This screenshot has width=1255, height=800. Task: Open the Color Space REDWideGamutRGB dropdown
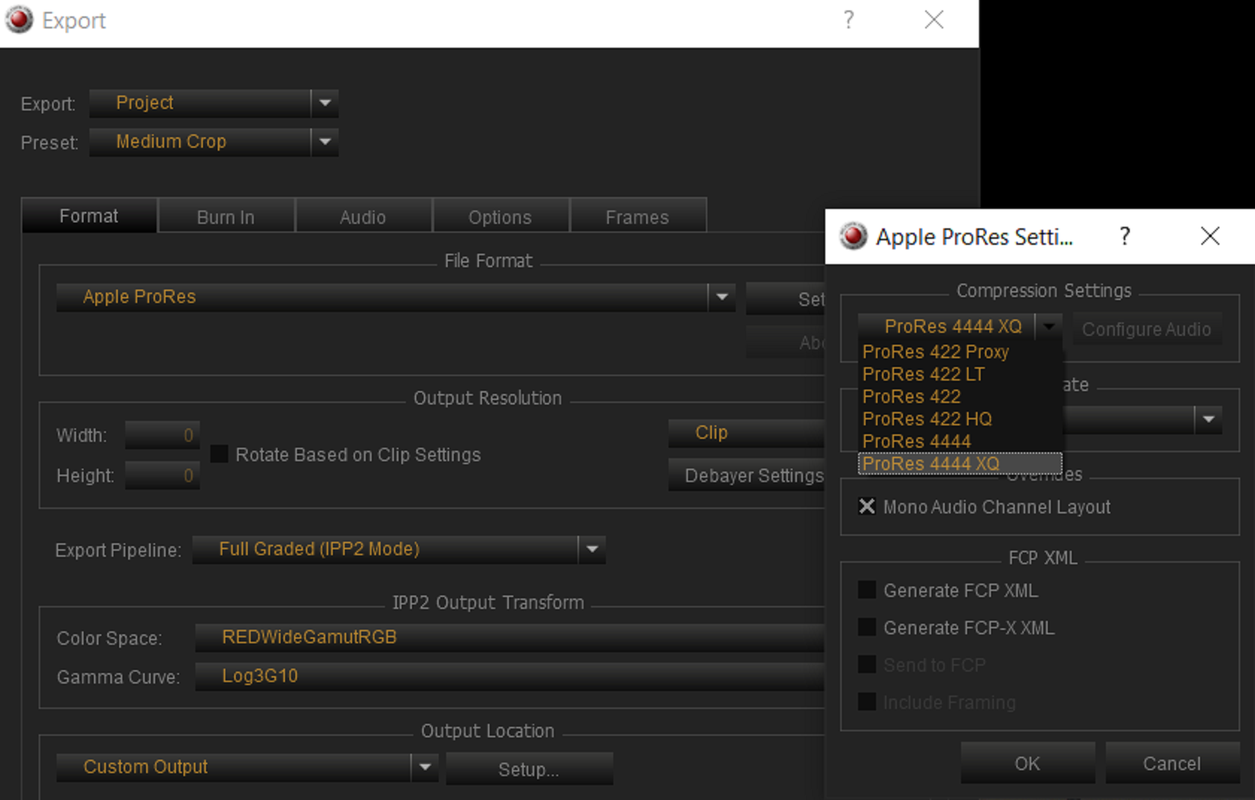(x=509, y=637)
